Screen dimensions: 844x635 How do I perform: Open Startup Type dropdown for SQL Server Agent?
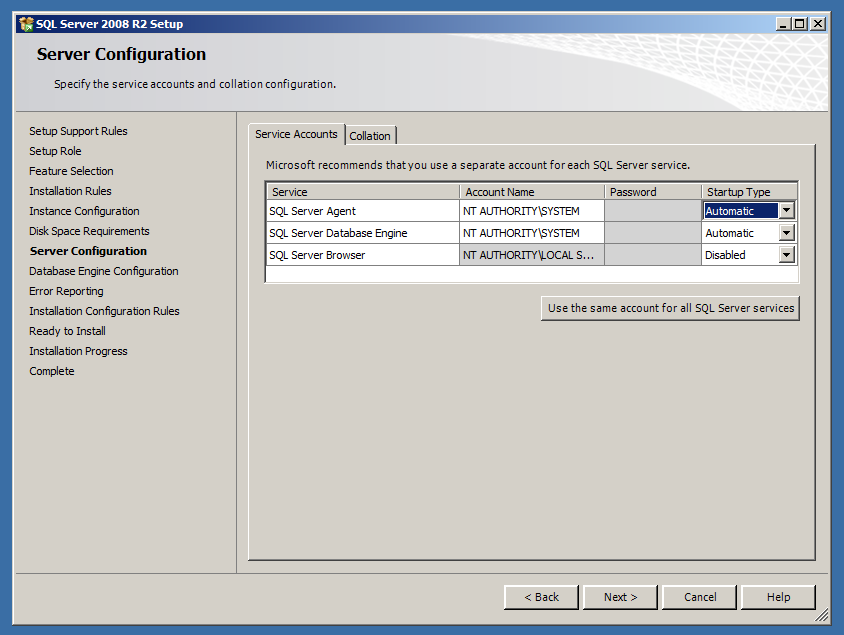point(786,211)
